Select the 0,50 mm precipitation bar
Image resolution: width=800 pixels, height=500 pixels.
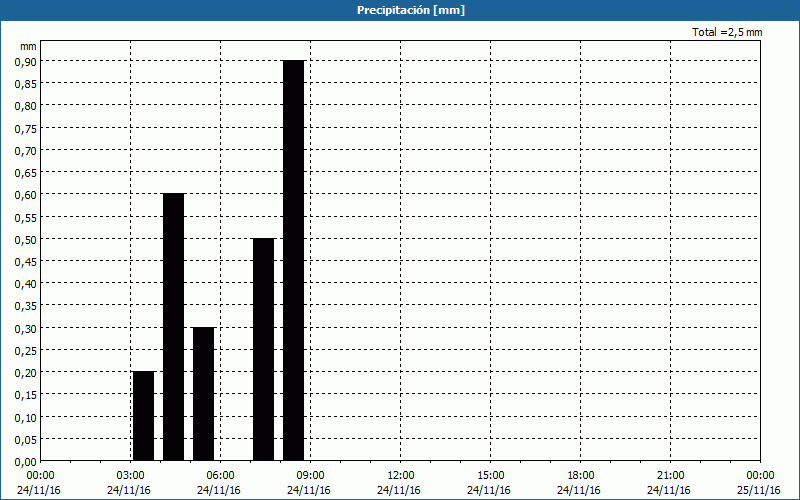point(264,349)
